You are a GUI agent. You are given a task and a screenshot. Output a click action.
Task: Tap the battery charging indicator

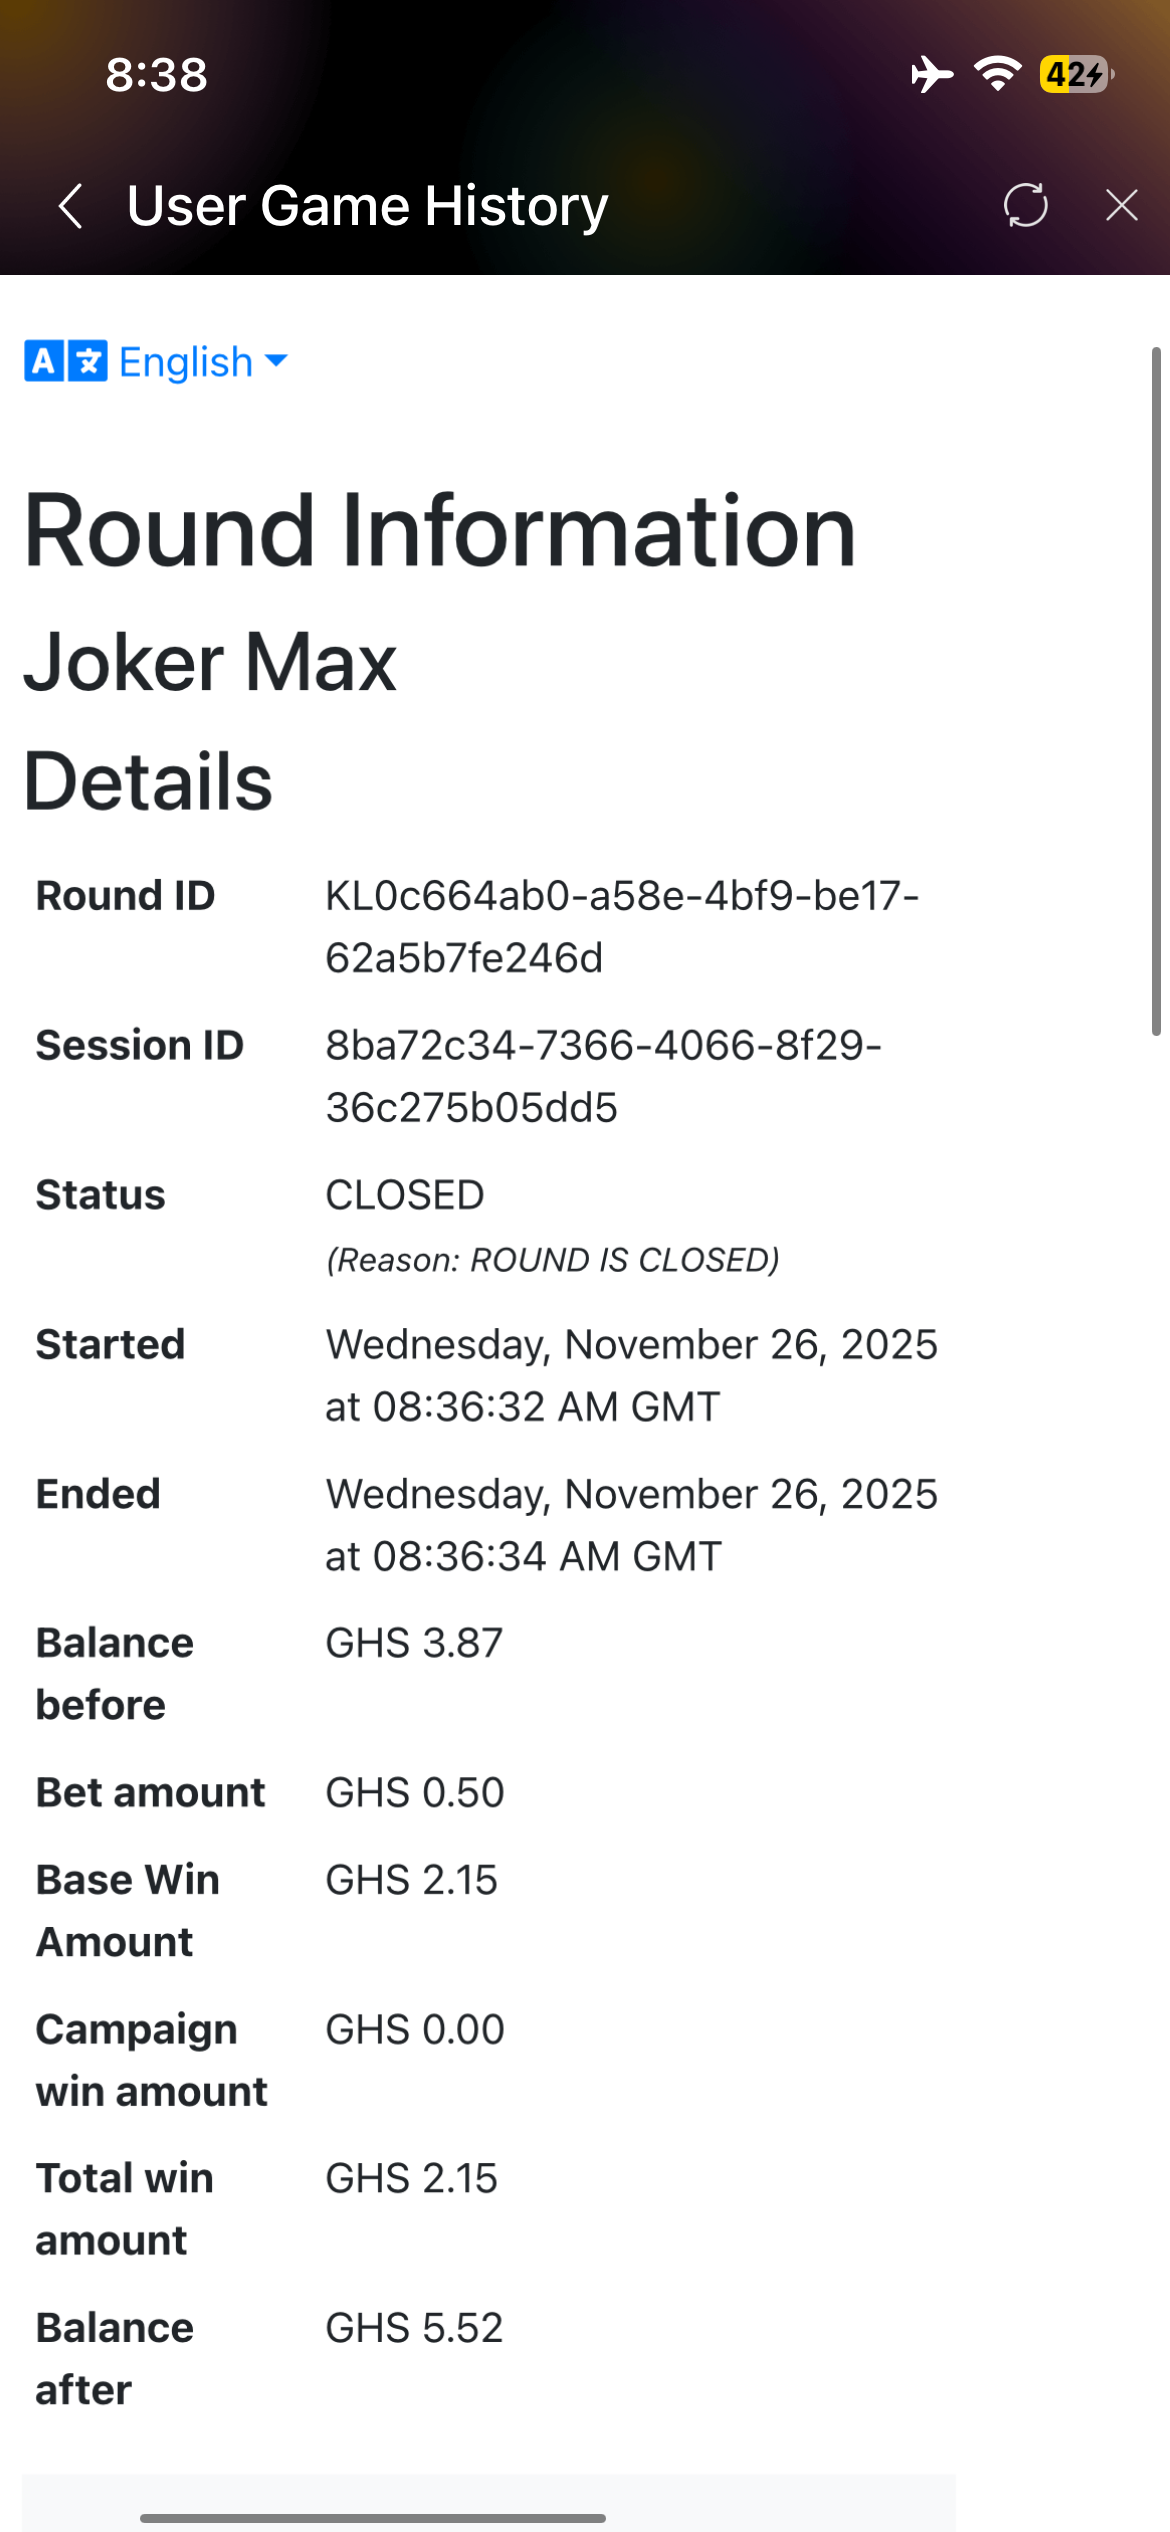pos(1076,74)
